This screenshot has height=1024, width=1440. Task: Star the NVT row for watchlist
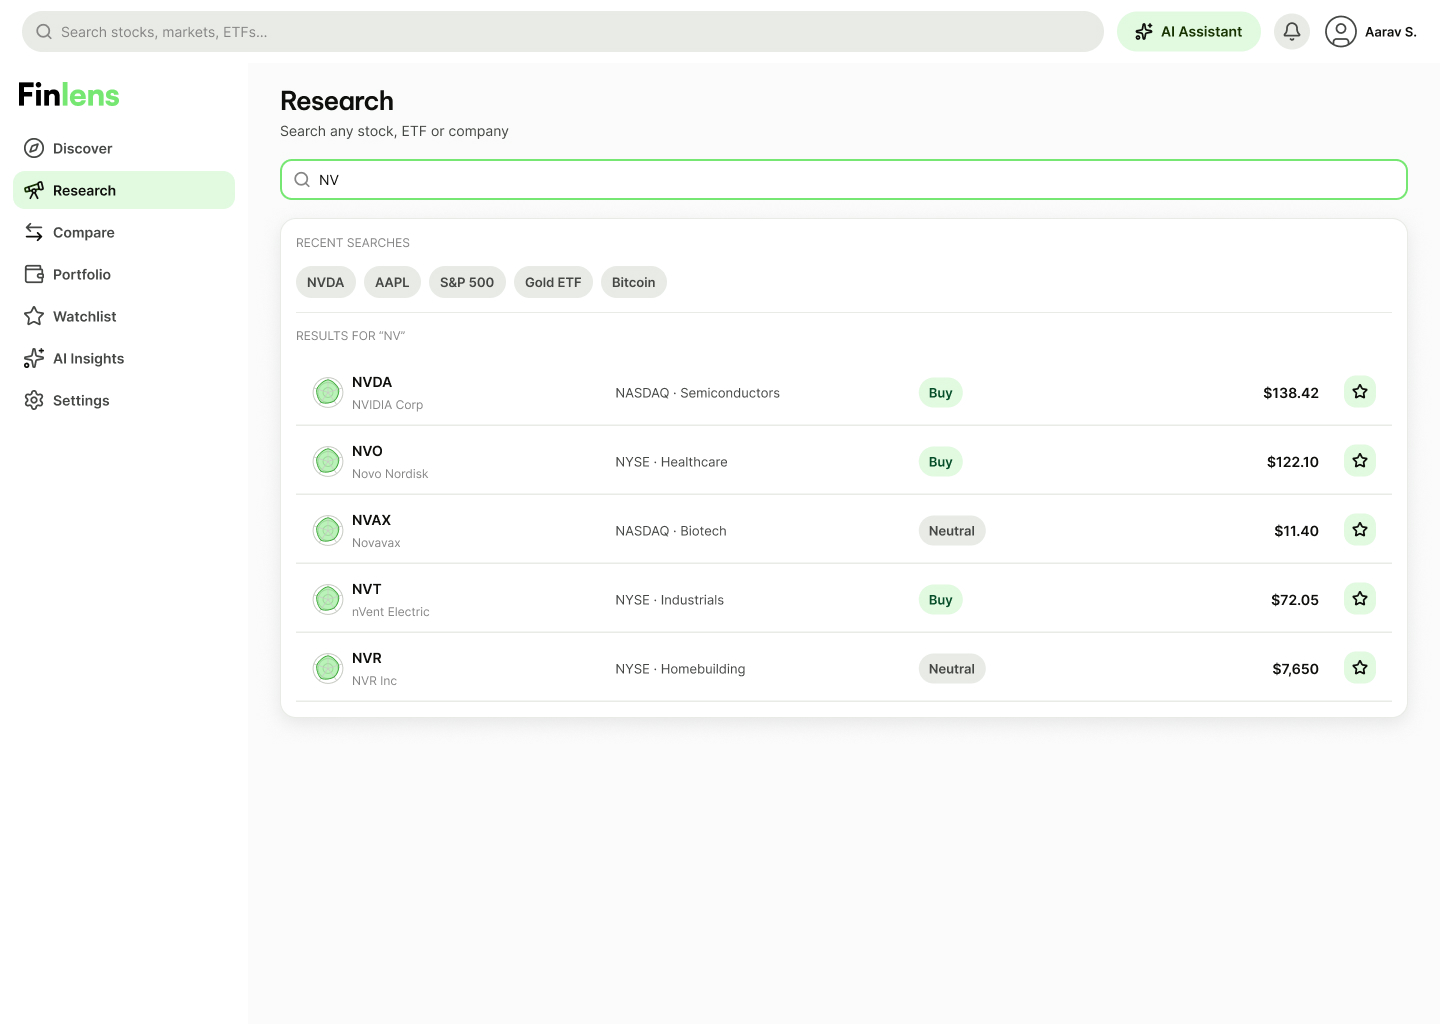(x=1360, y=599)
